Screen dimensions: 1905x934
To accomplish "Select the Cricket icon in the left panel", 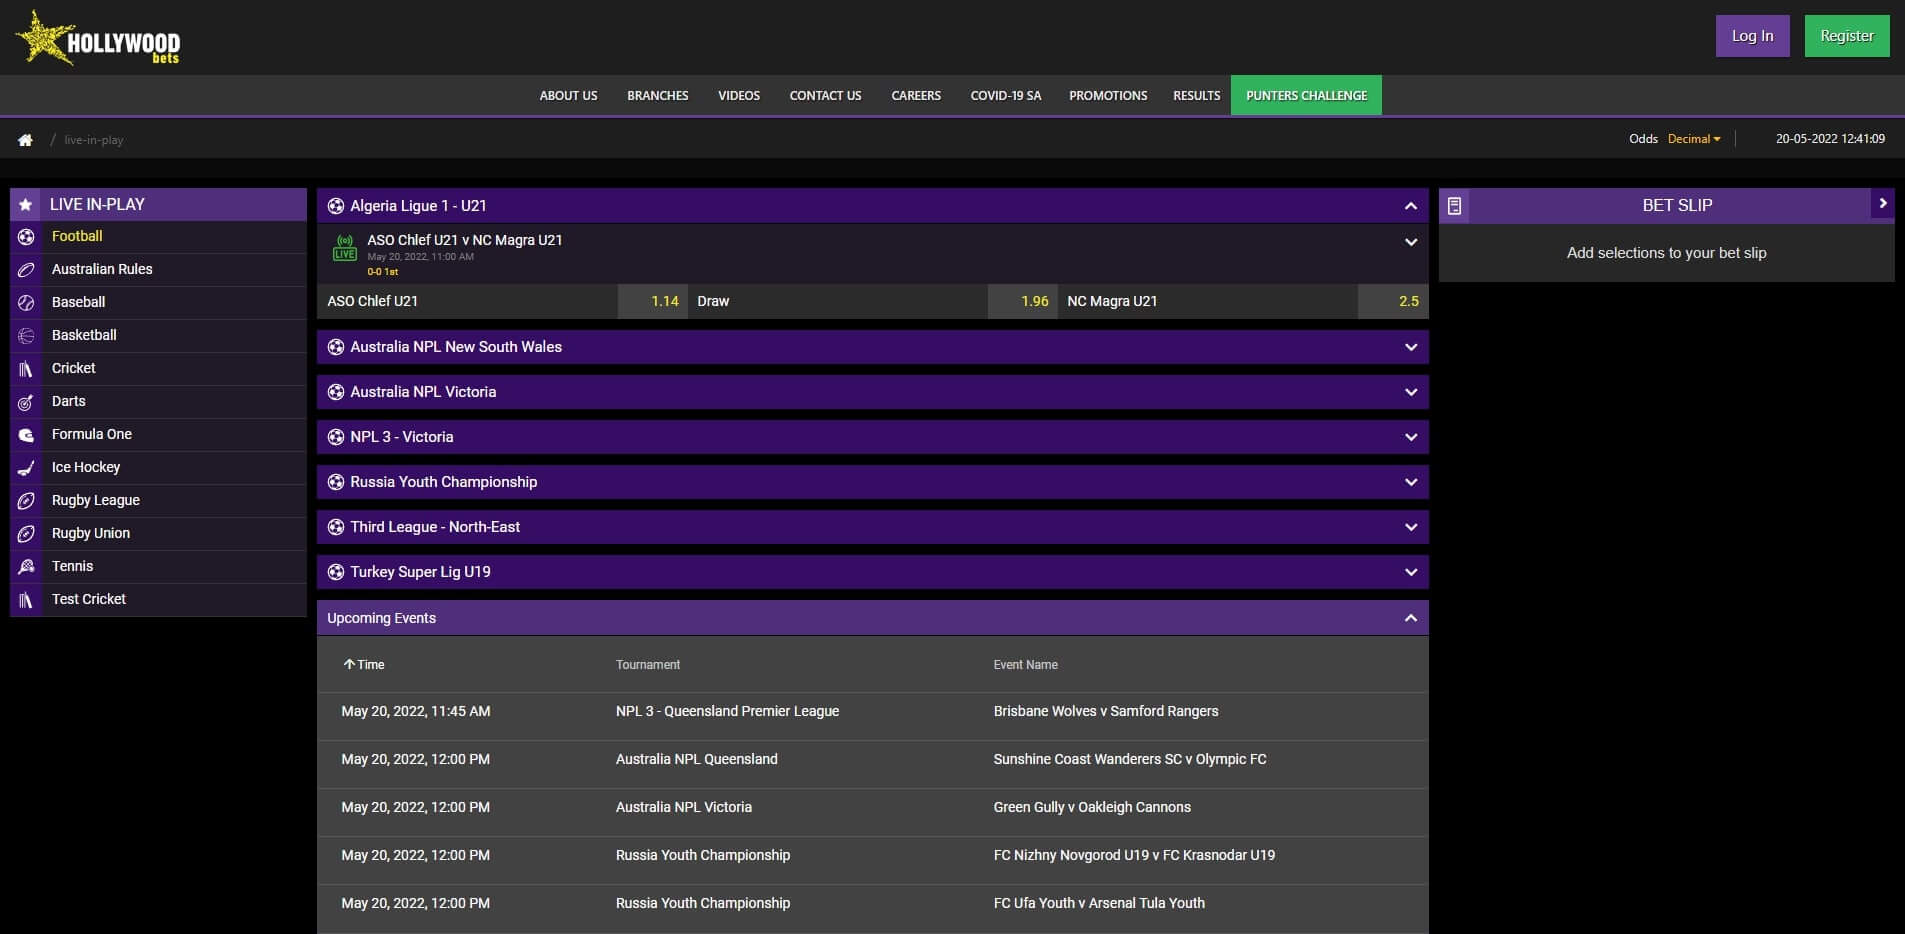I will (25, 368).
